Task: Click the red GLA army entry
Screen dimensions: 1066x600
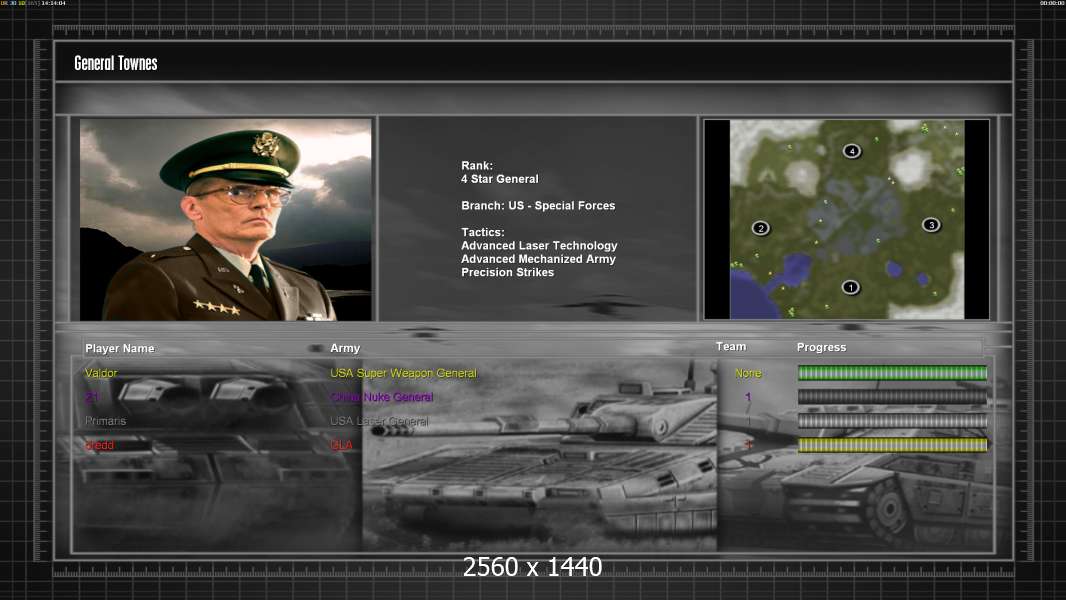Action: [x=341, y=445]
